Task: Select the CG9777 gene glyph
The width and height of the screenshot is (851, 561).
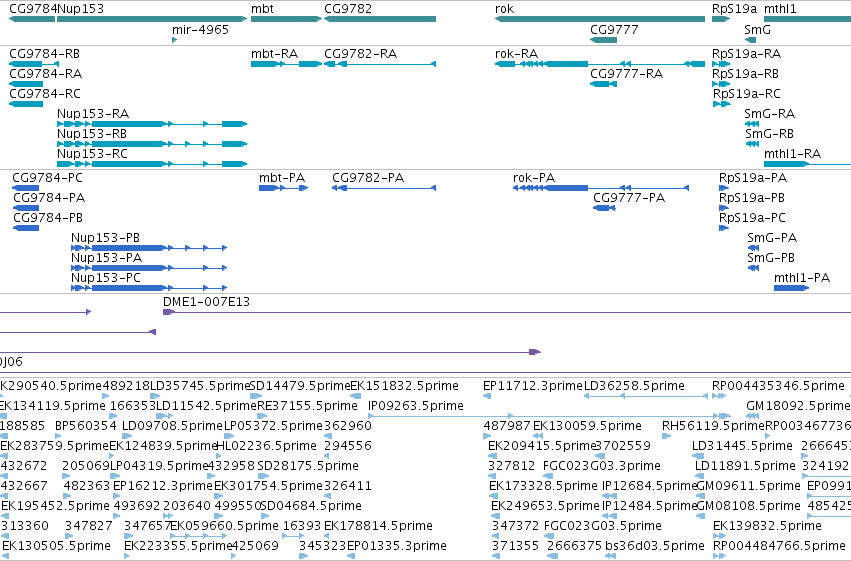Action: (604, 40)
